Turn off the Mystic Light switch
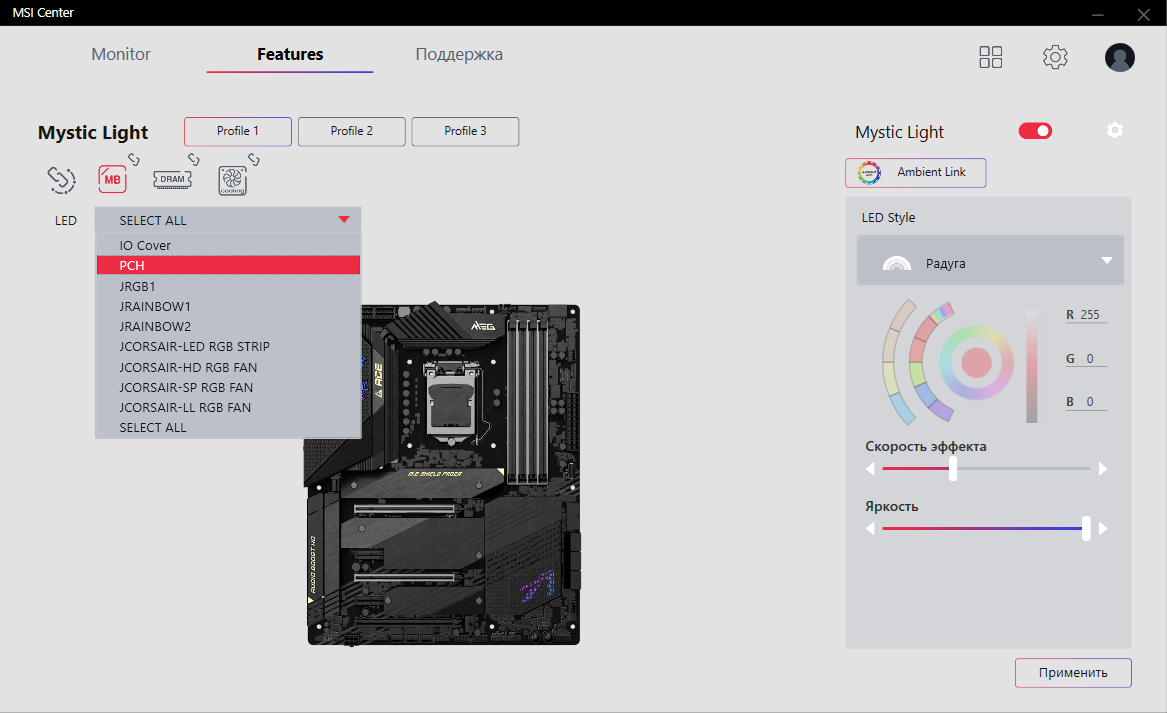This screenshot has width=1167, height=713. click(x=1035, y=131)
